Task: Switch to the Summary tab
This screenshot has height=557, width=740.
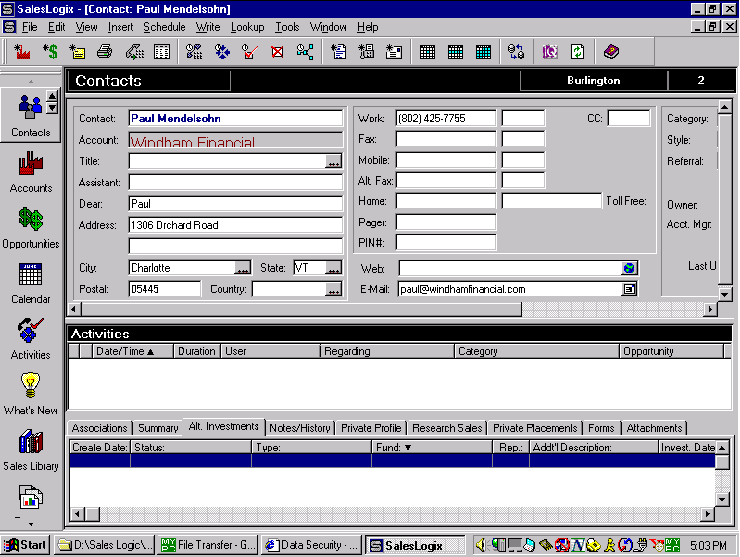Action: pyautogui.click(x=158, y=428)
